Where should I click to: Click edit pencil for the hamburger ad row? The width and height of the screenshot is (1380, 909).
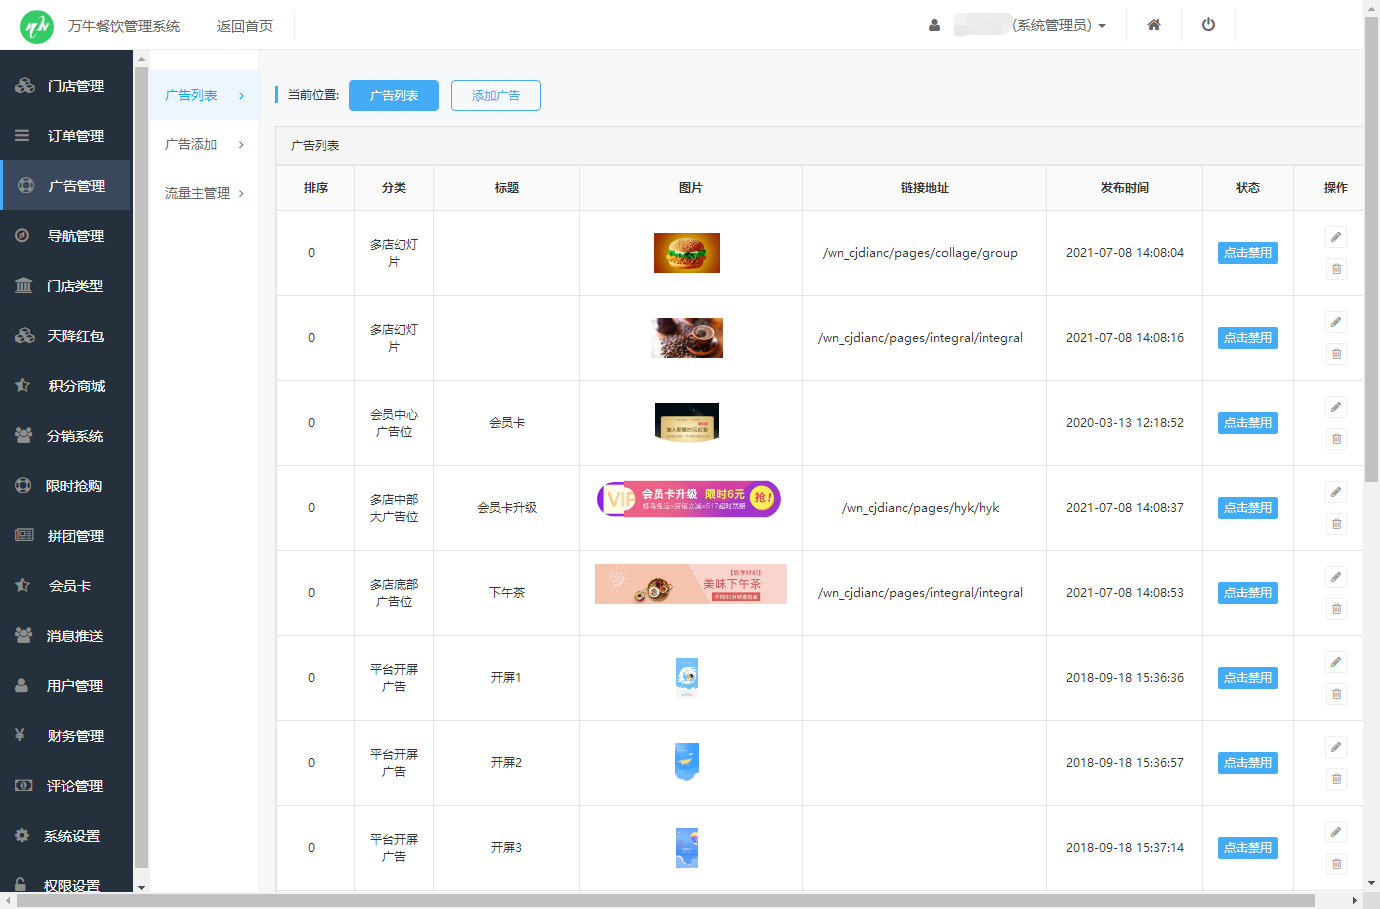[1335, 237]
